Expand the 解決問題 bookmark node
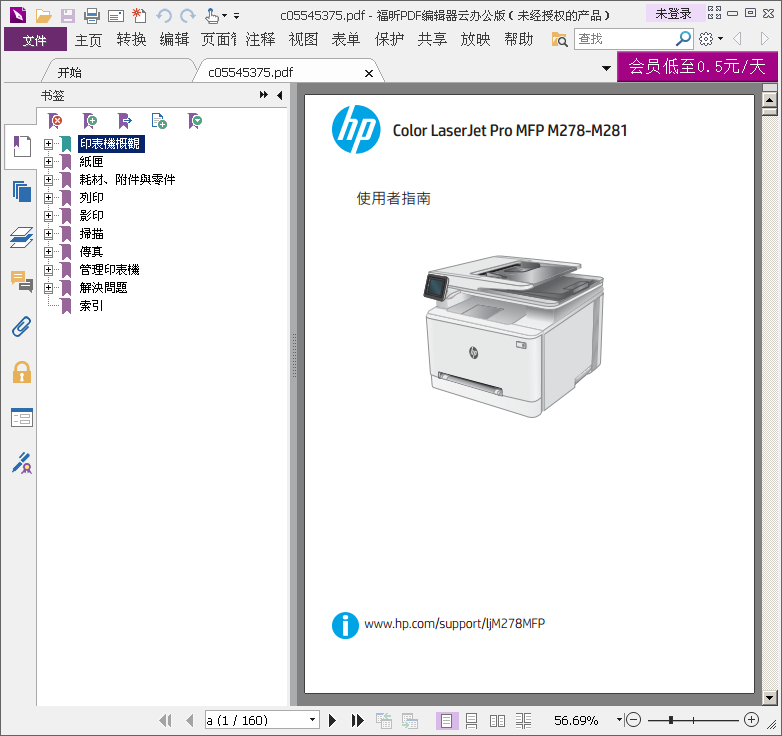 pyautogui.click(x=48, y=288)
